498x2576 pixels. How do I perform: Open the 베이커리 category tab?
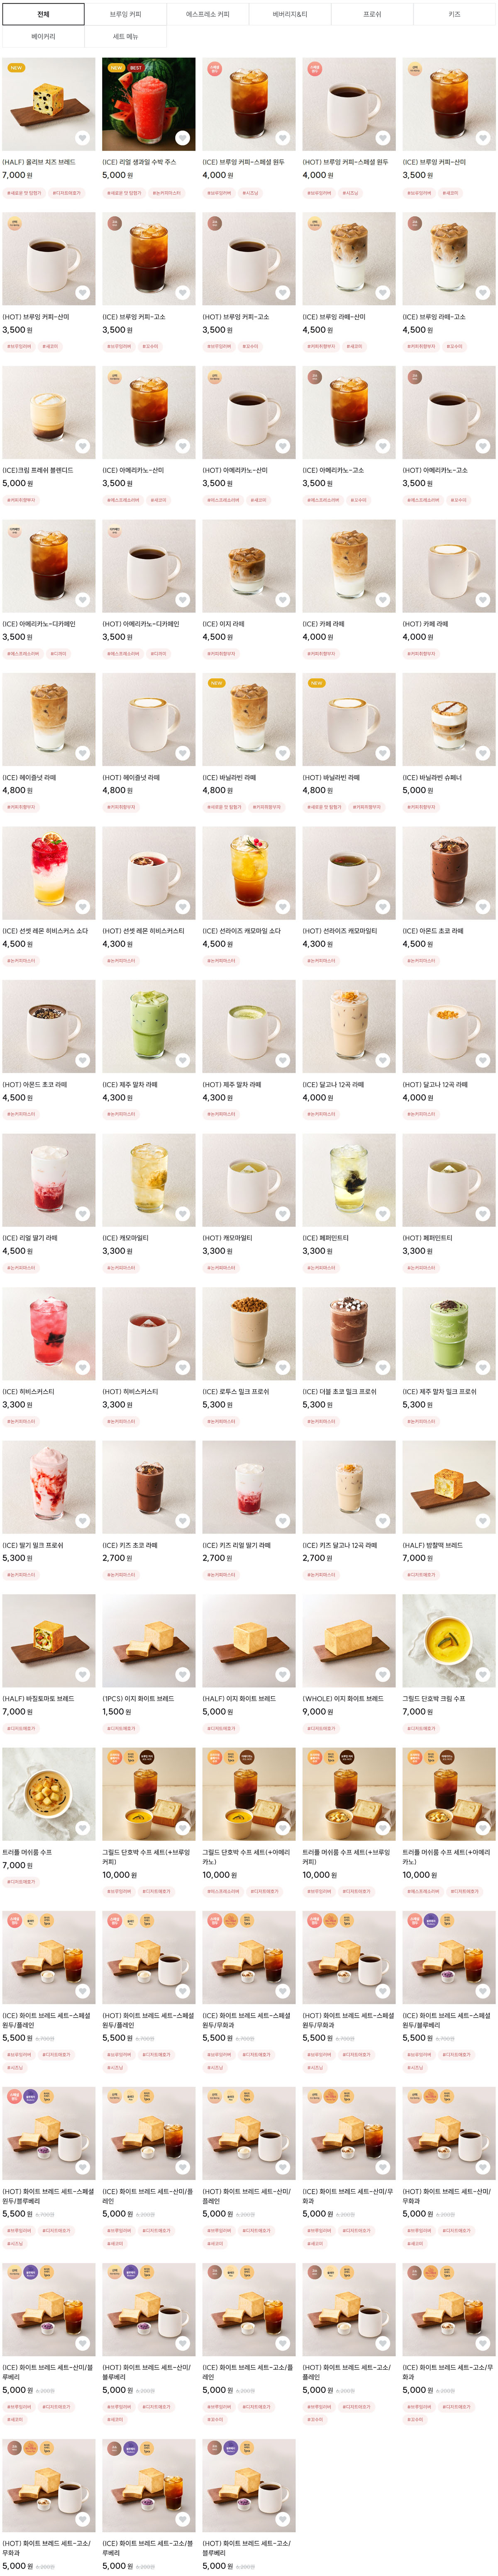click(43, 36)
